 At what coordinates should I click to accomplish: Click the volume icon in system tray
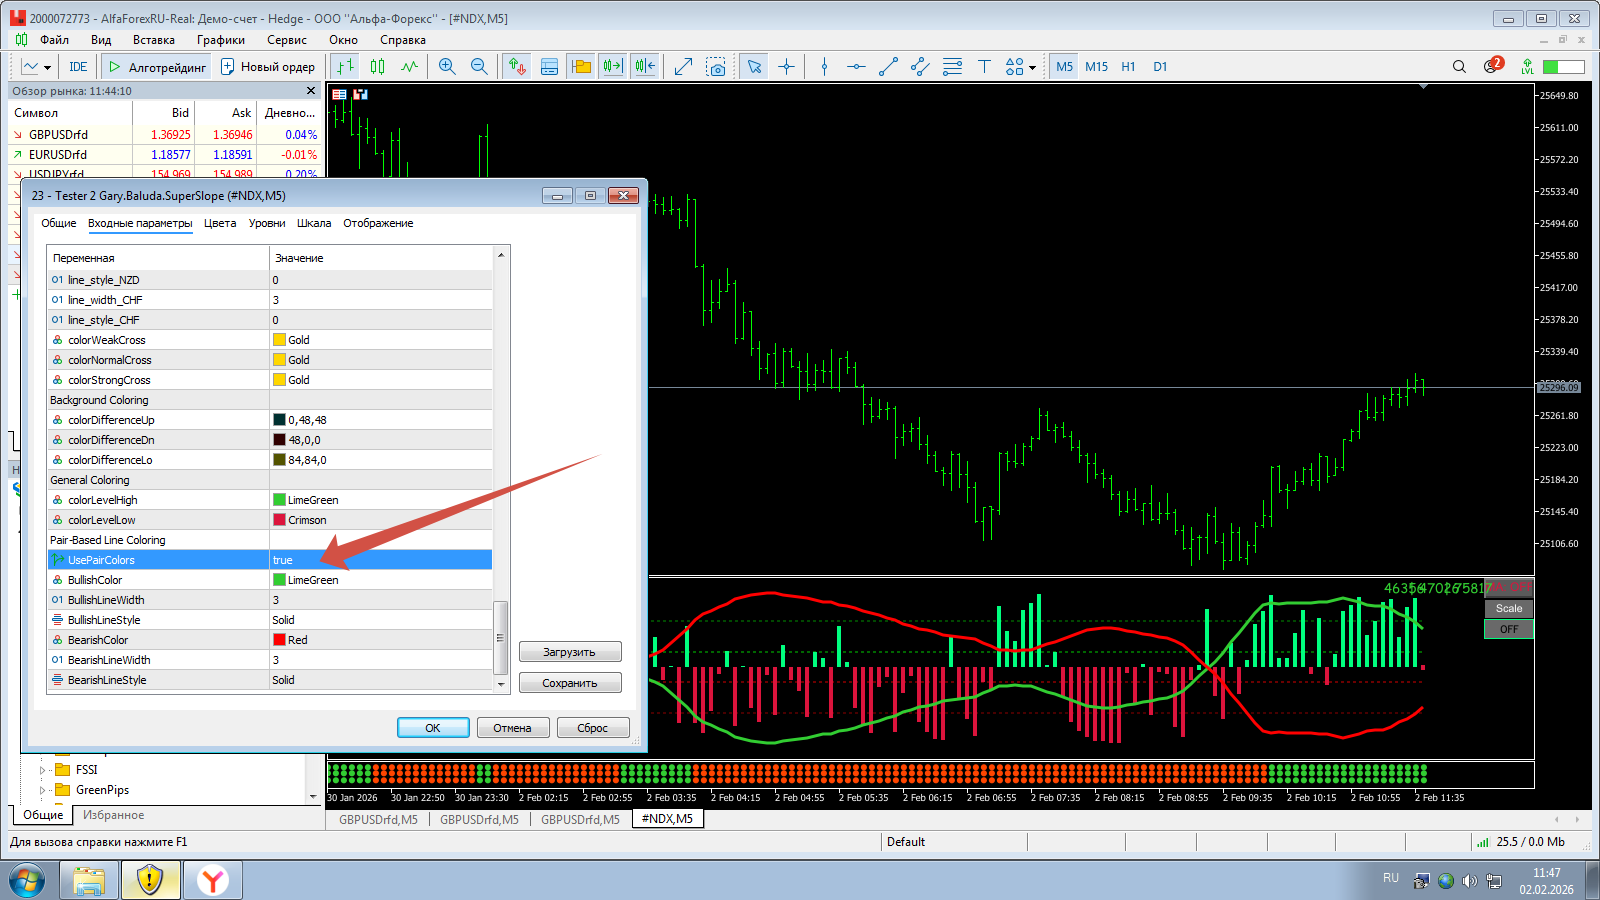pos(1469,881)
